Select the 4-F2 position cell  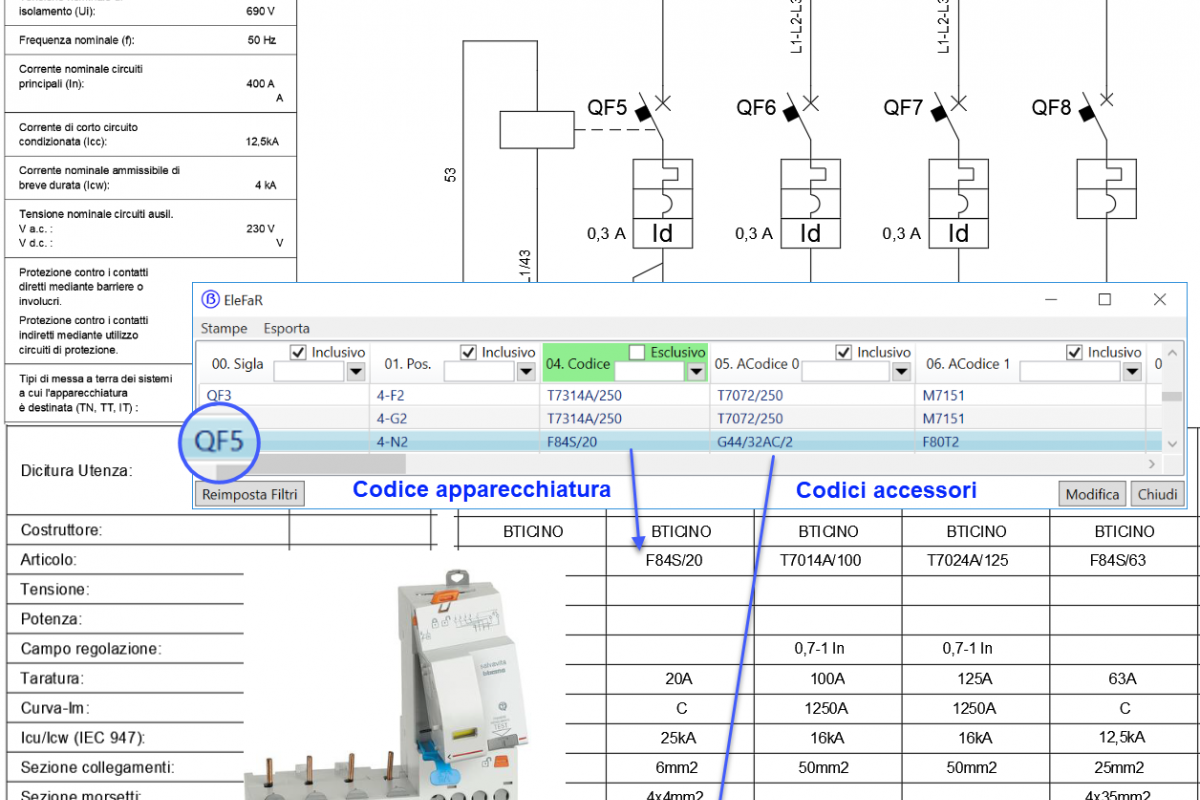[392, 395]
